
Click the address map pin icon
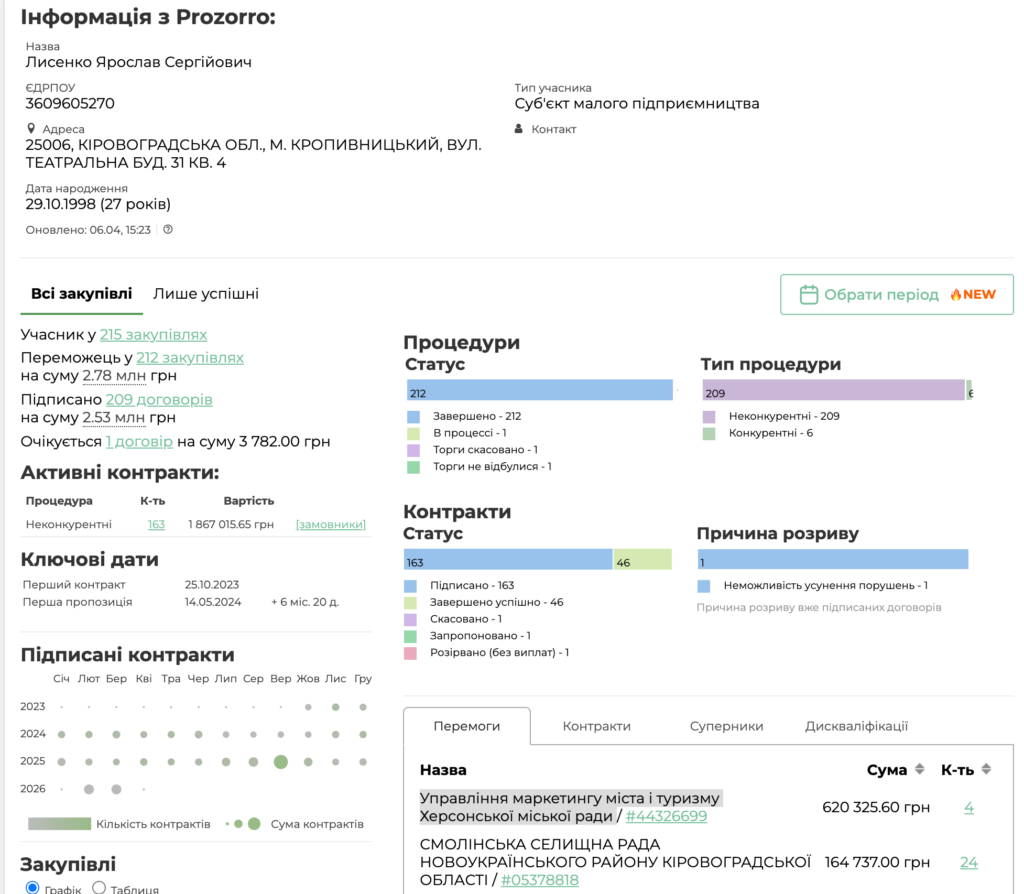pos(31,129)
